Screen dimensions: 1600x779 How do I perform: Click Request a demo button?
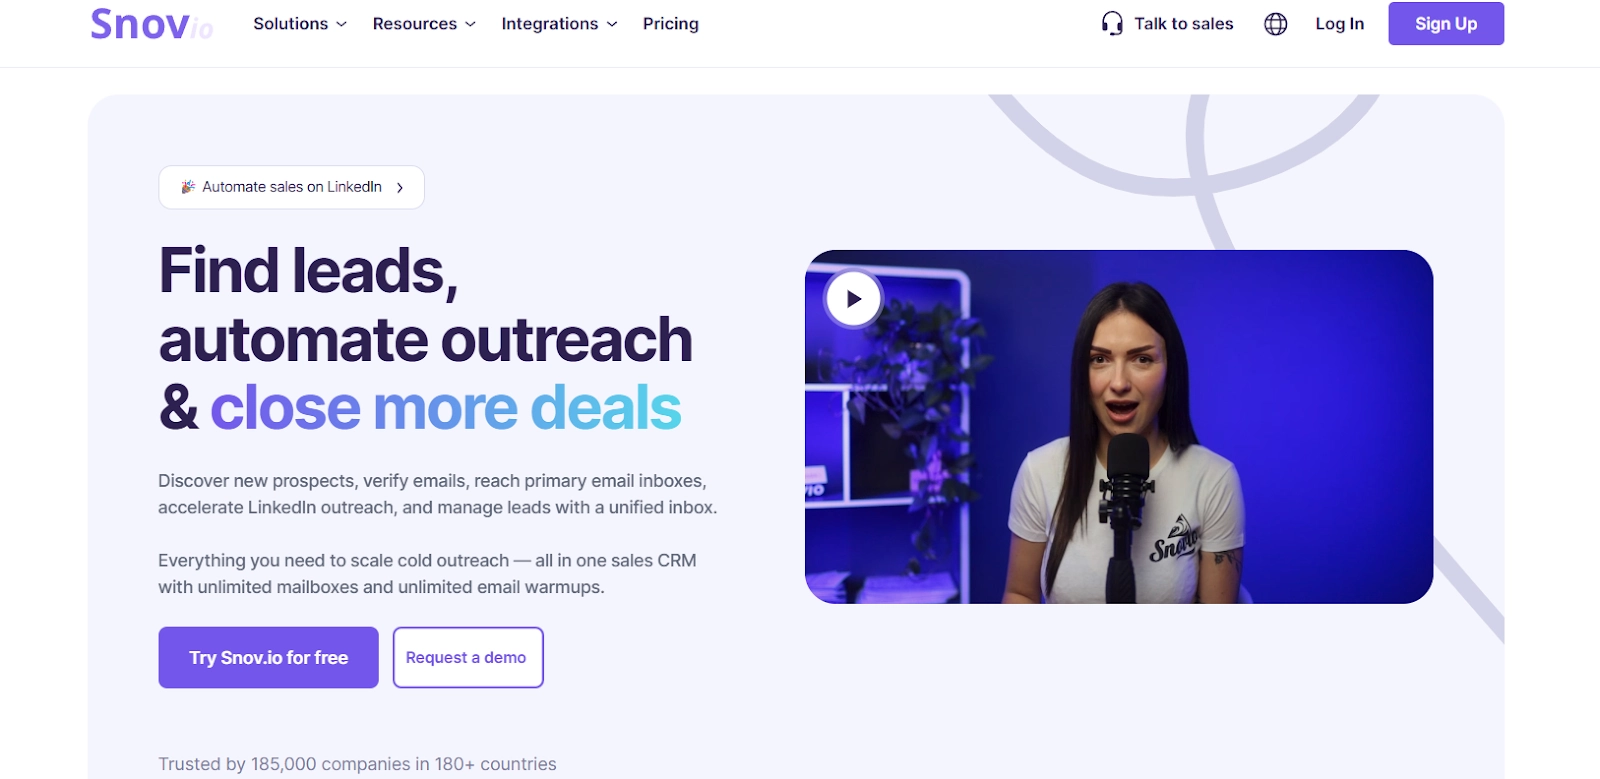pos(468,657)
